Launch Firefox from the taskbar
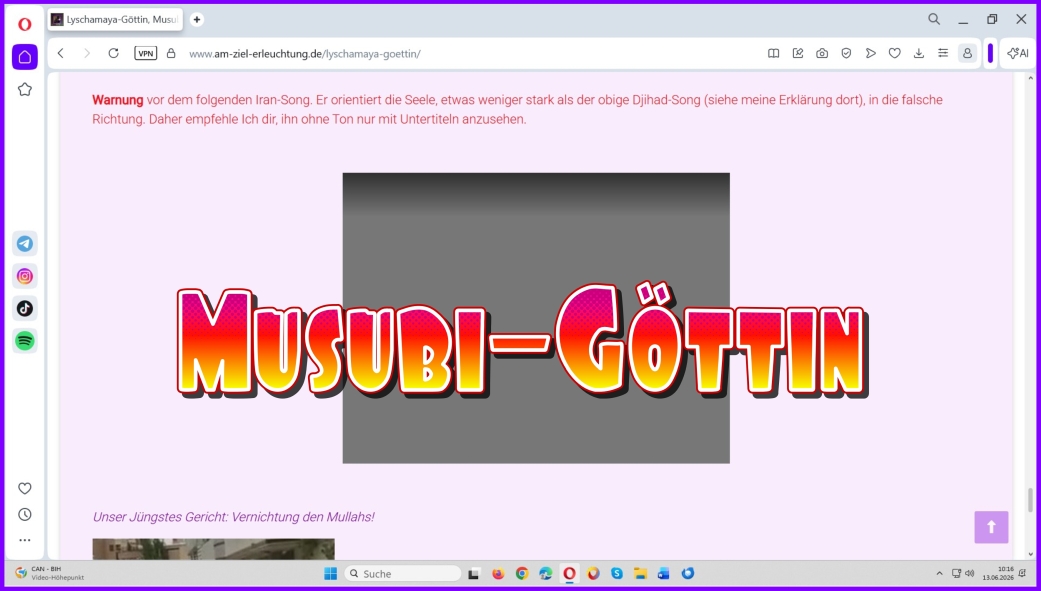The image size is (1041, 591). click(x=498, y=574)
